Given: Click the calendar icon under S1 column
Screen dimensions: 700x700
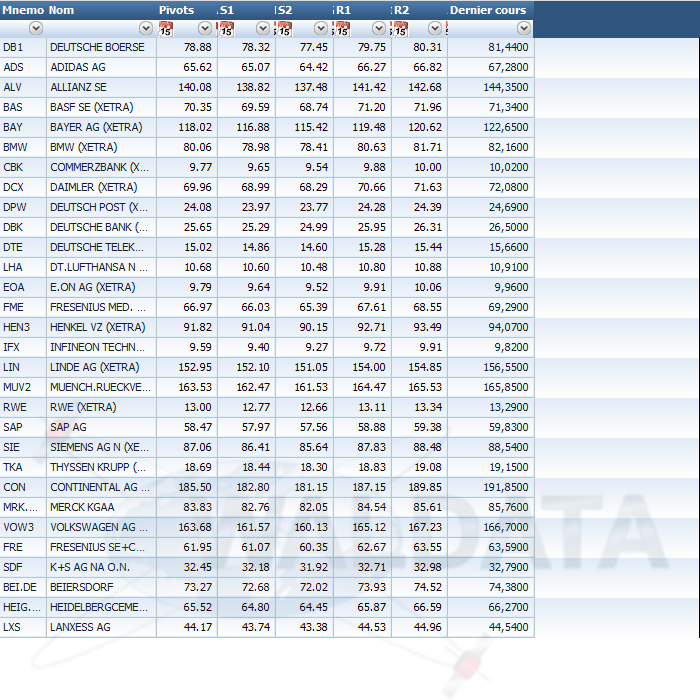Looking at the screenshot, I should pos(226,29).
